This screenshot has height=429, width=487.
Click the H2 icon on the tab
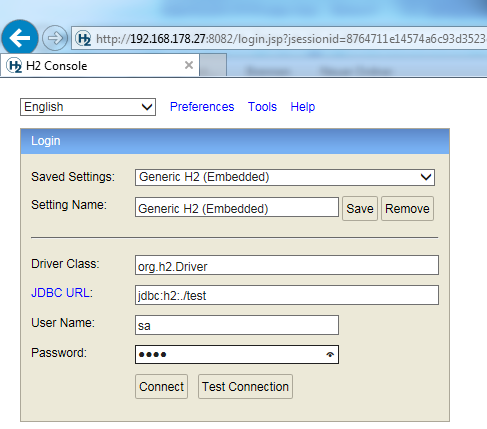click(x=14, y=65)
